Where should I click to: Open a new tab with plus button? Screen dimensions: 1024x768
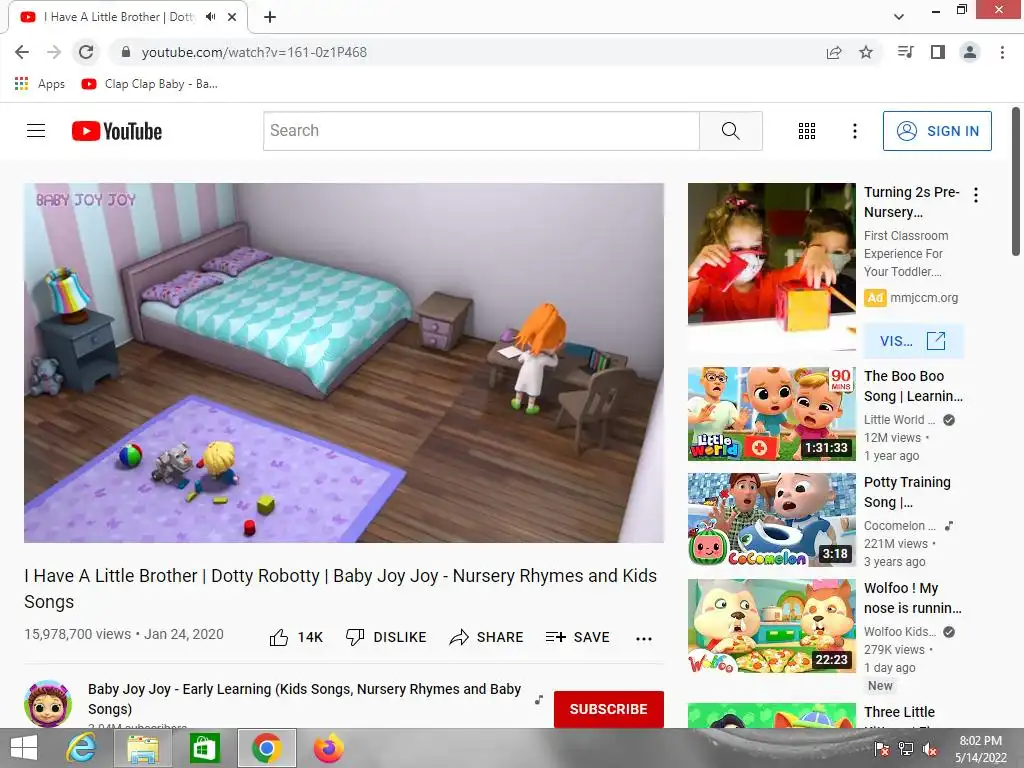point(270,17)
